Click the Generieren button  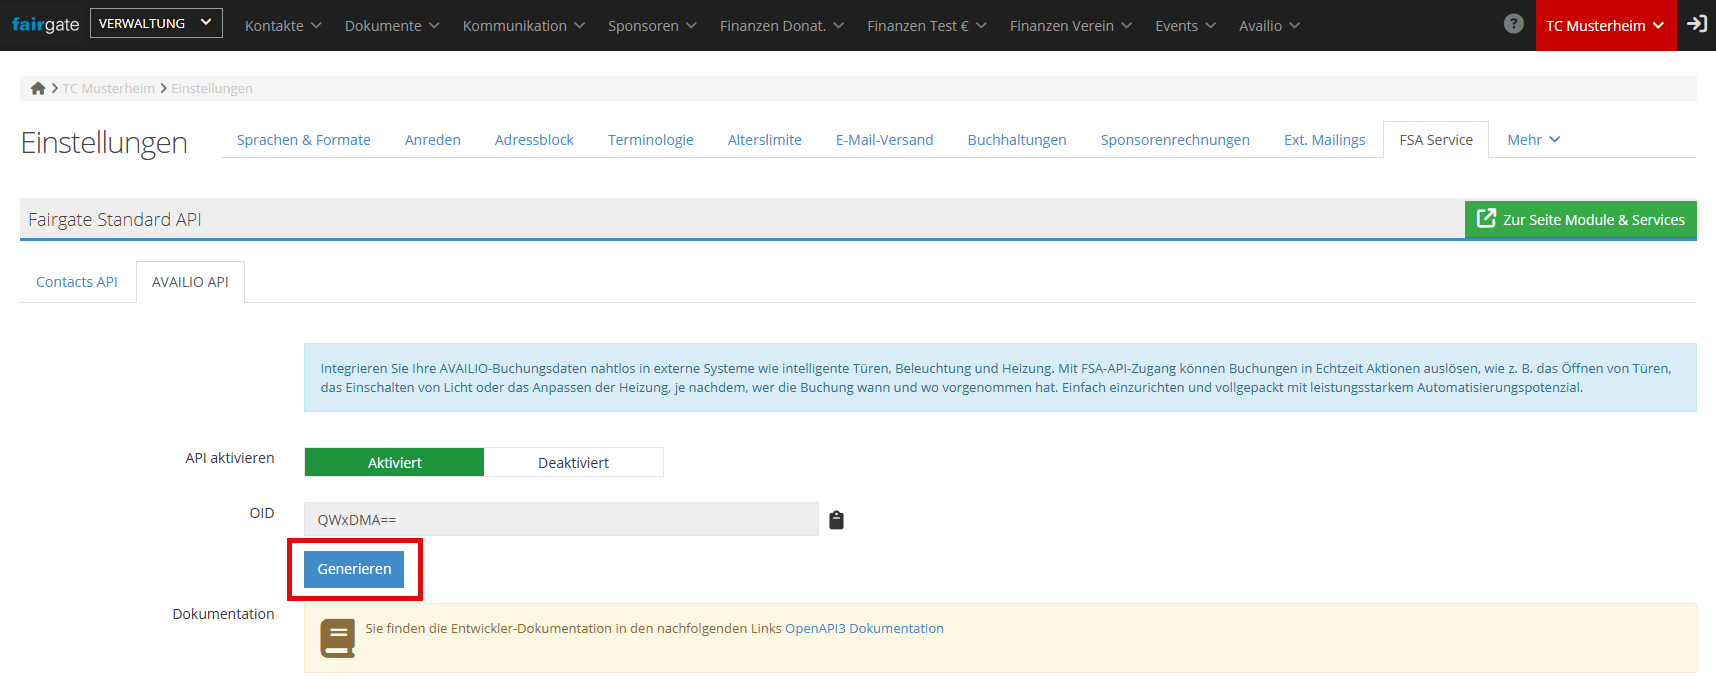[x=354, y=569]
